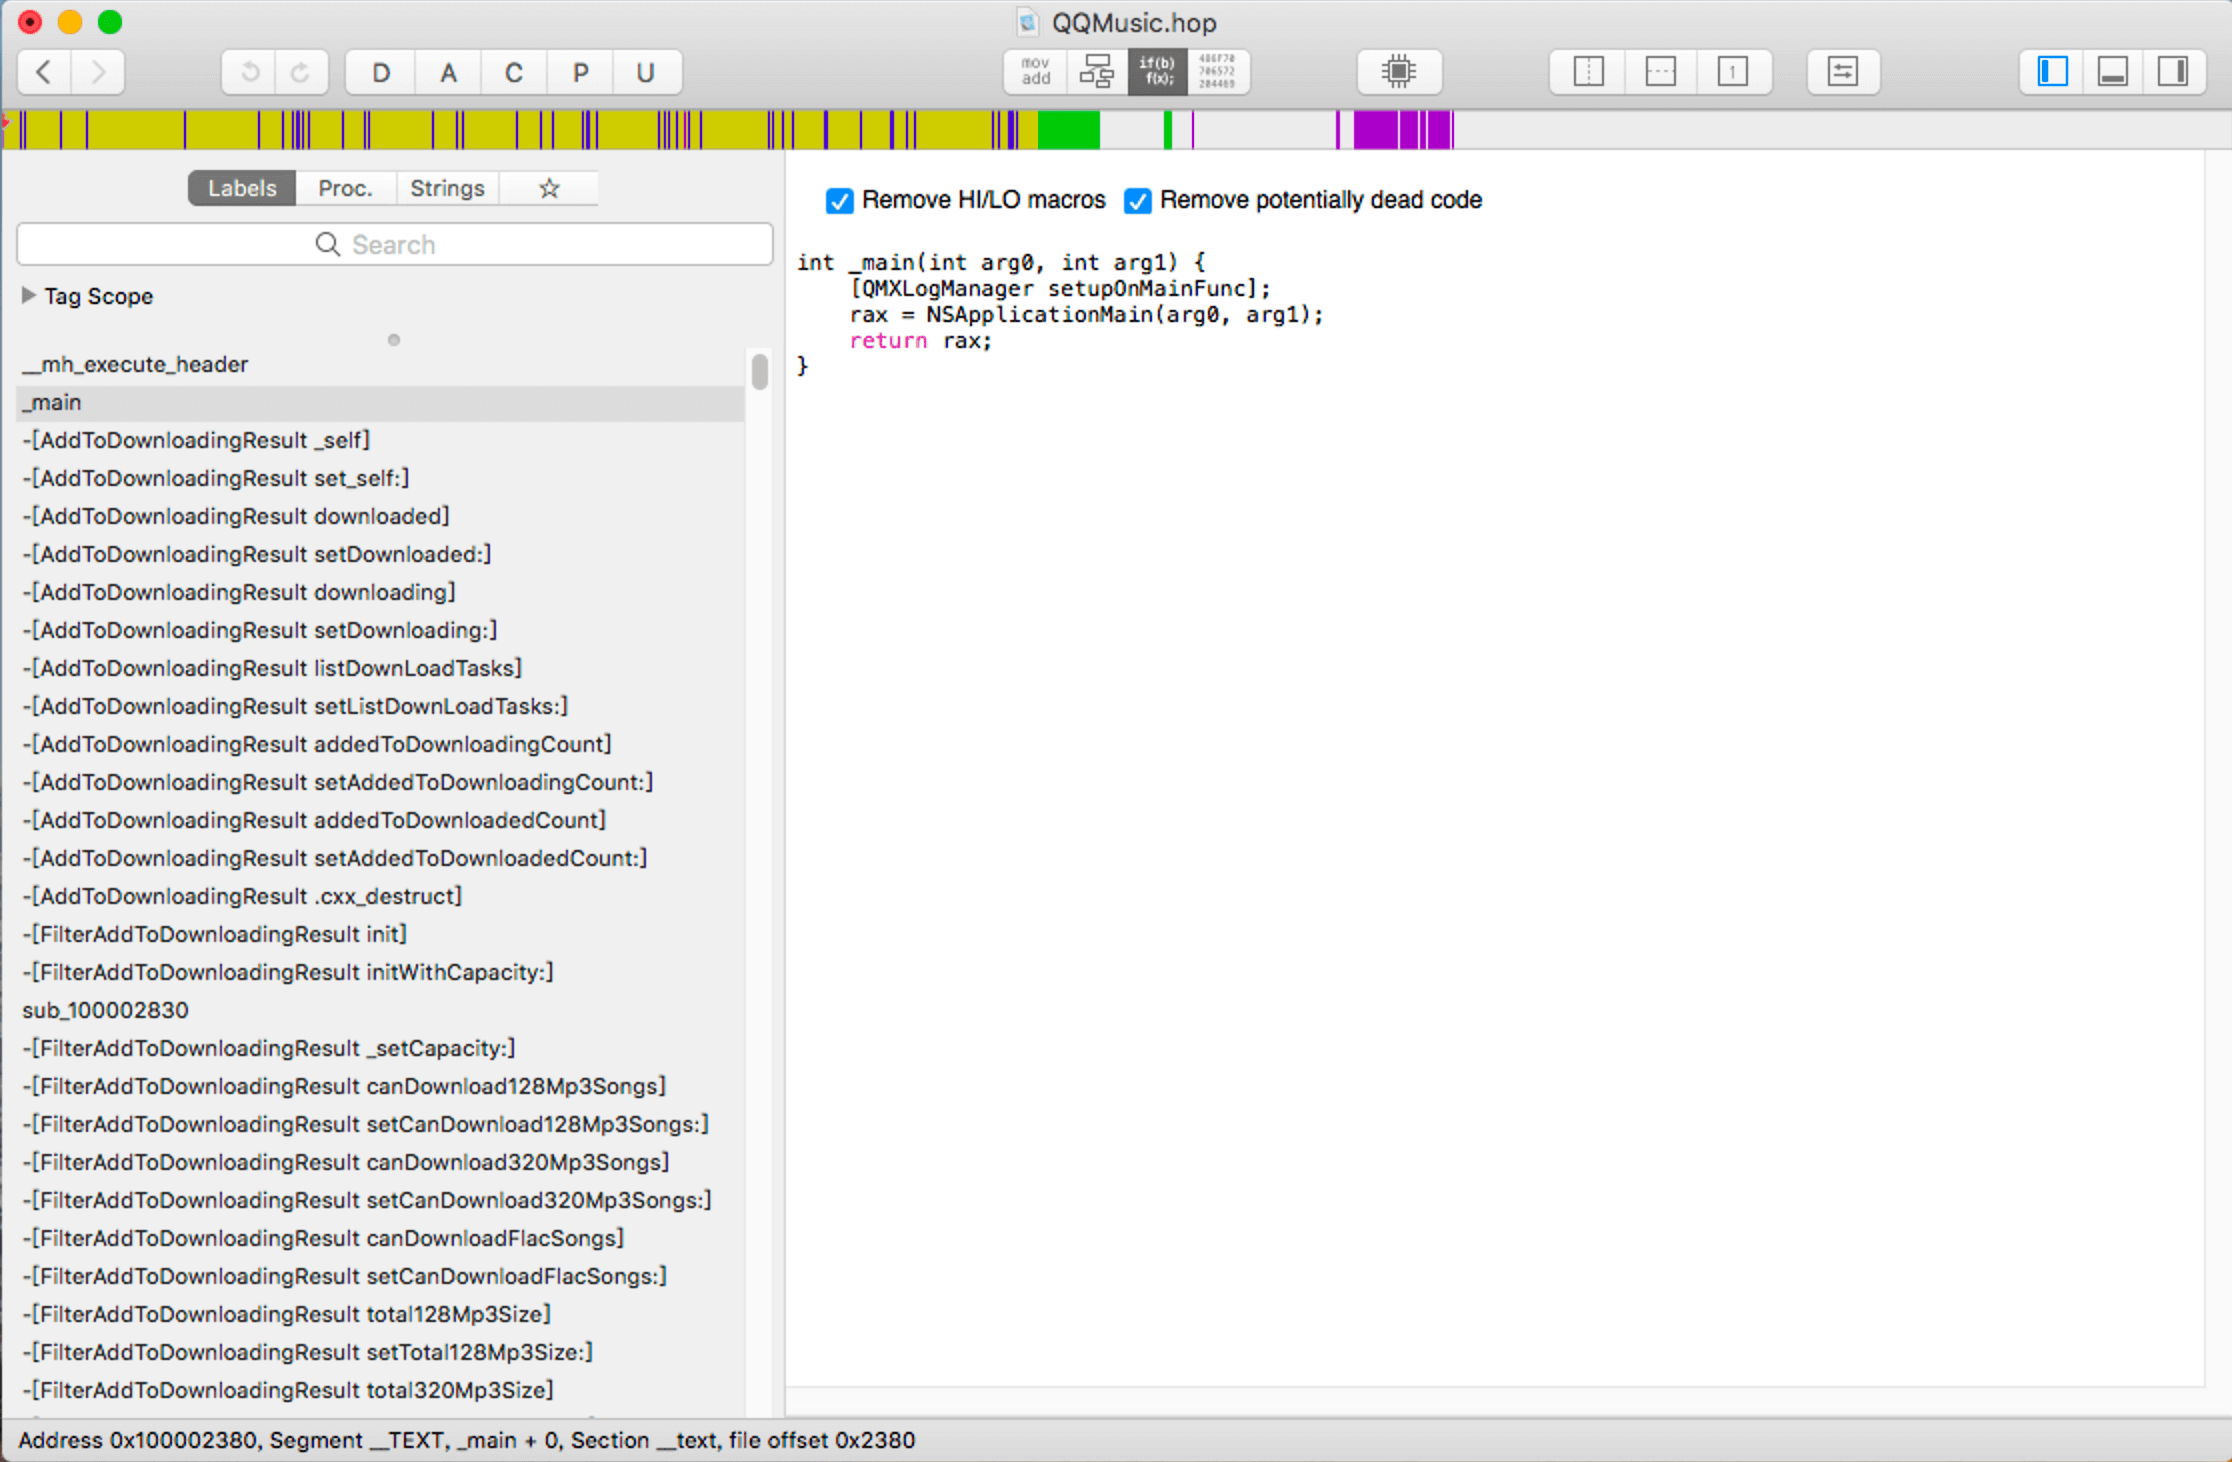Select the Labels tab
Screen dimensions: 2232x1462
242,188
